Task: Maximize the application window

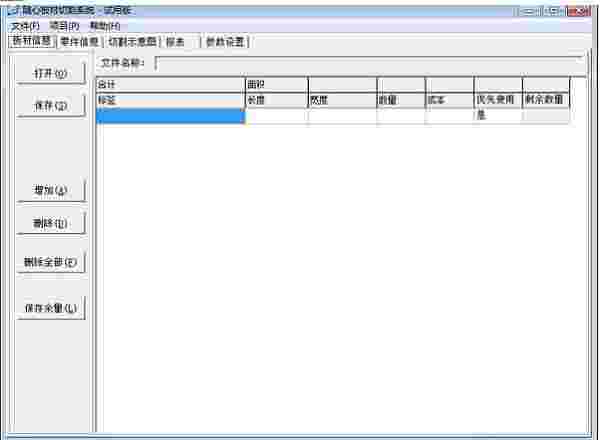Action: click(554, 11)
